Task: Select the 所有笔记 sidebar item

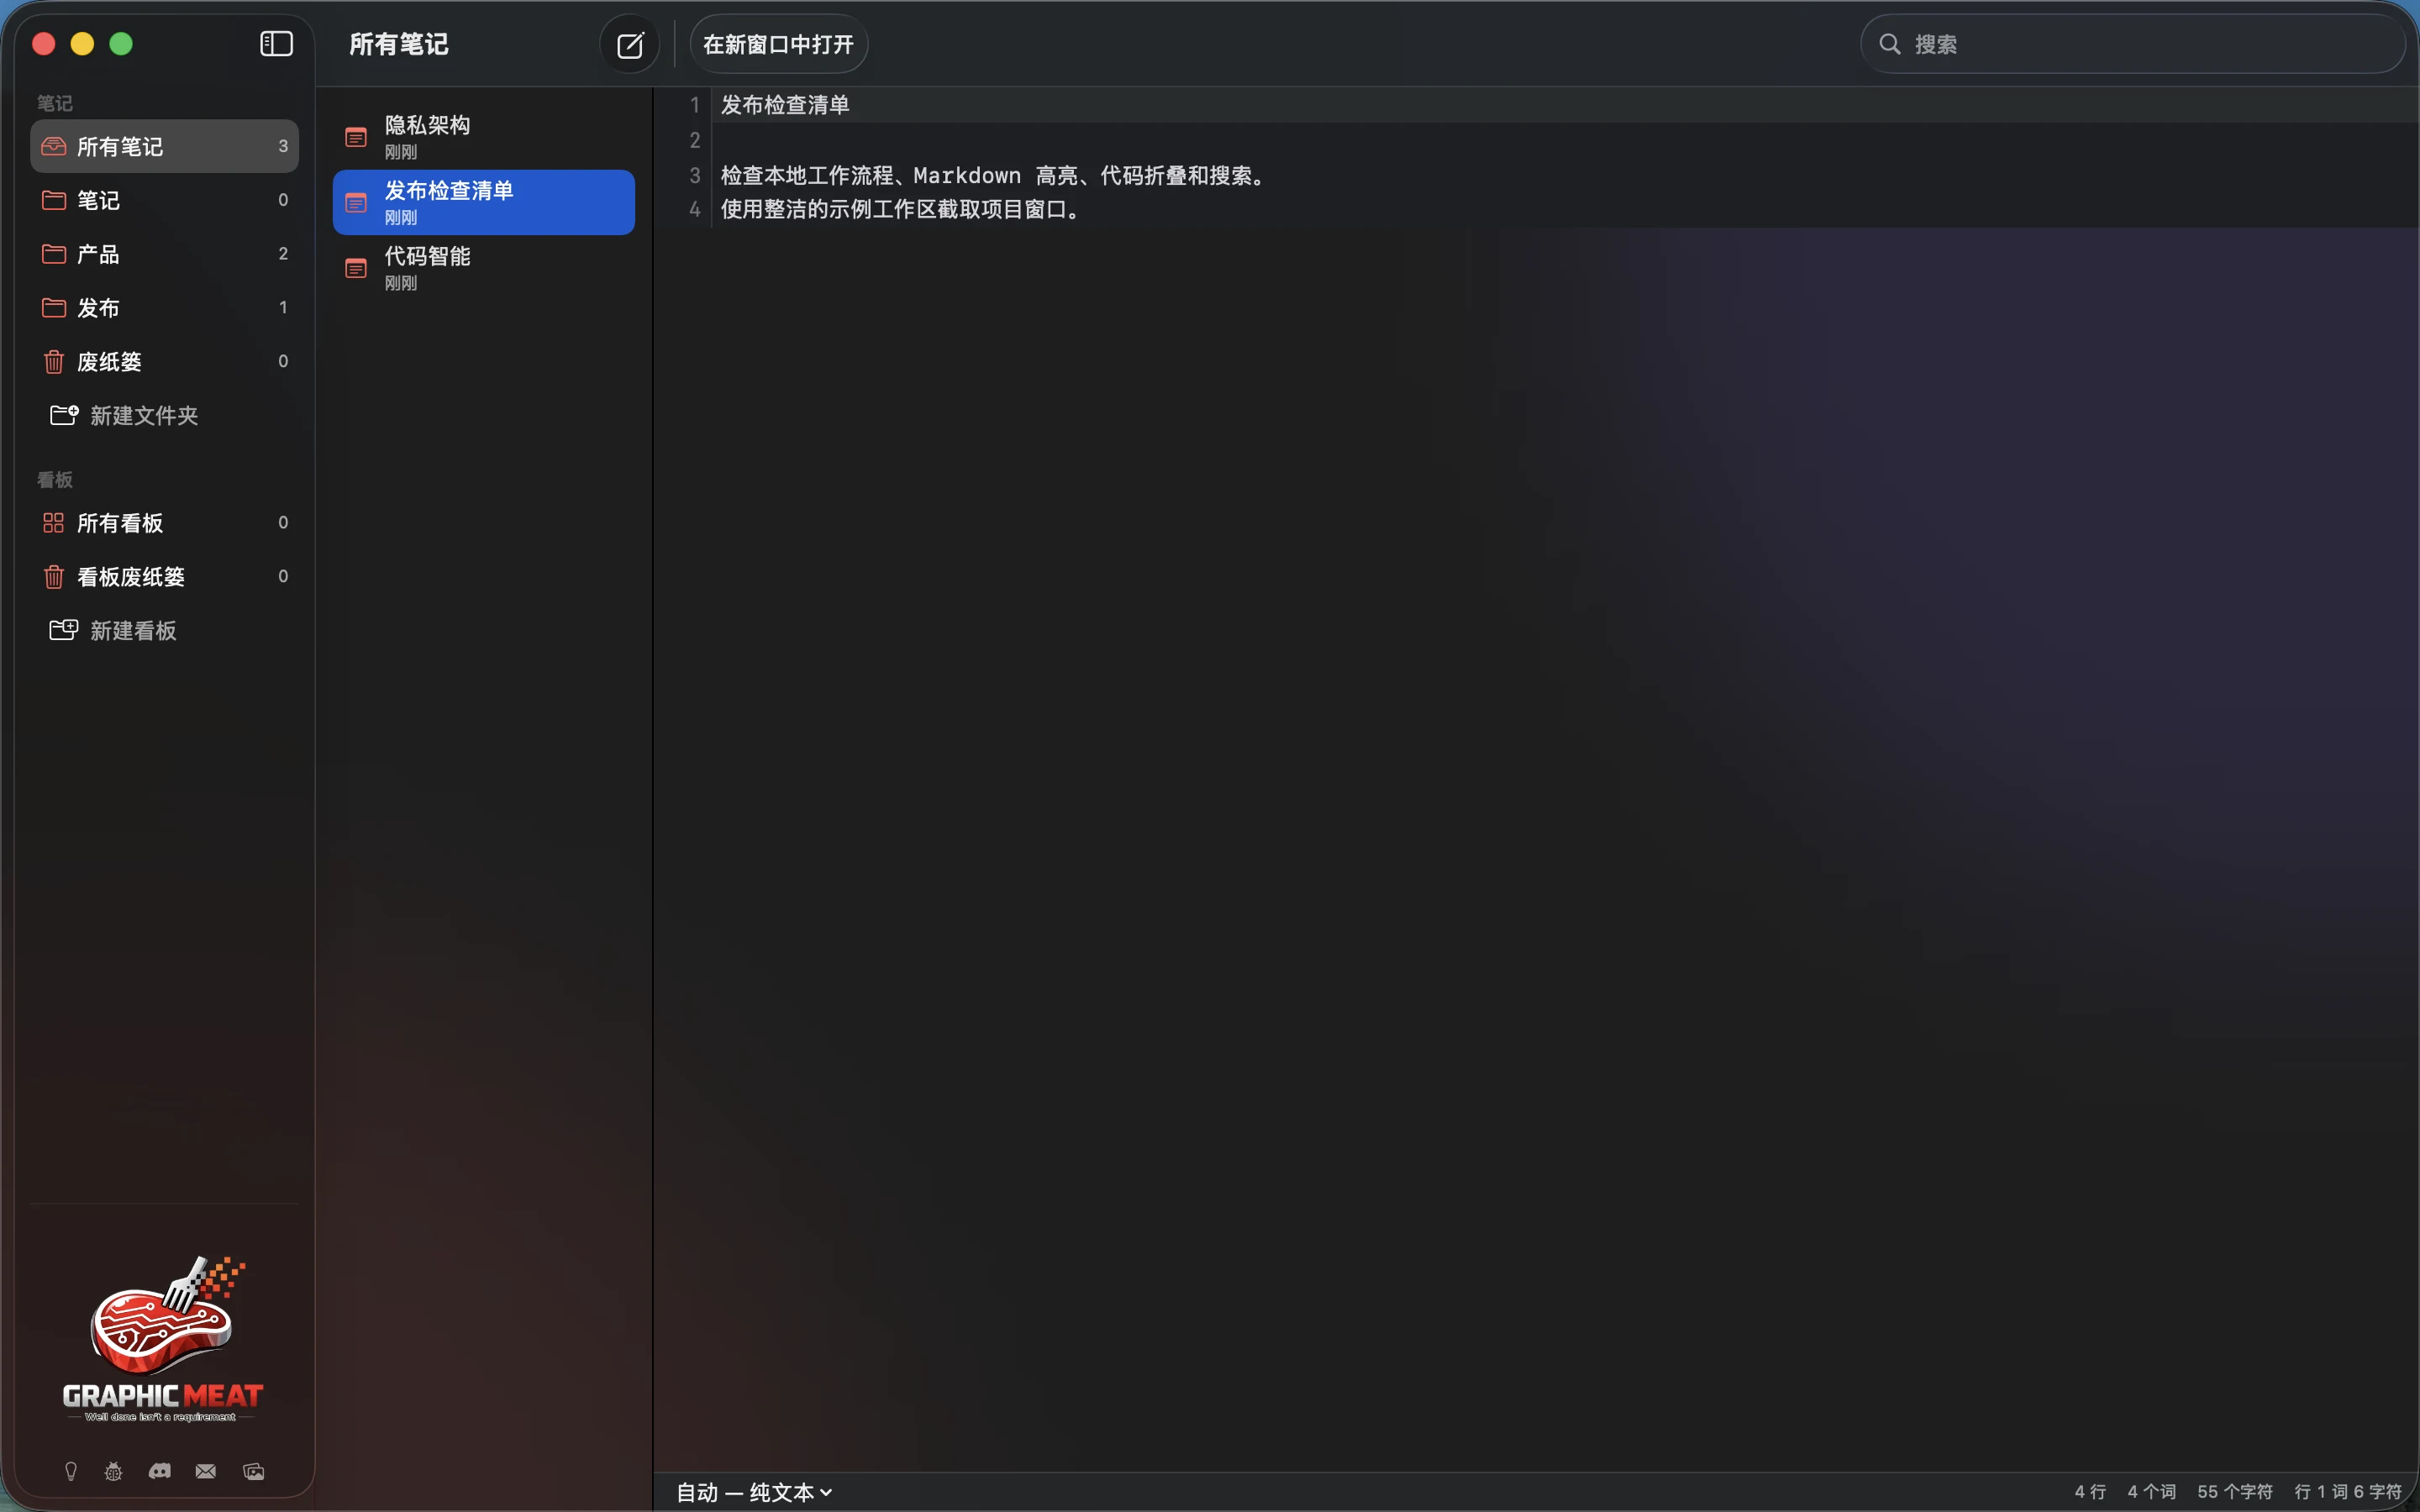Action: [x=165, y=146]
